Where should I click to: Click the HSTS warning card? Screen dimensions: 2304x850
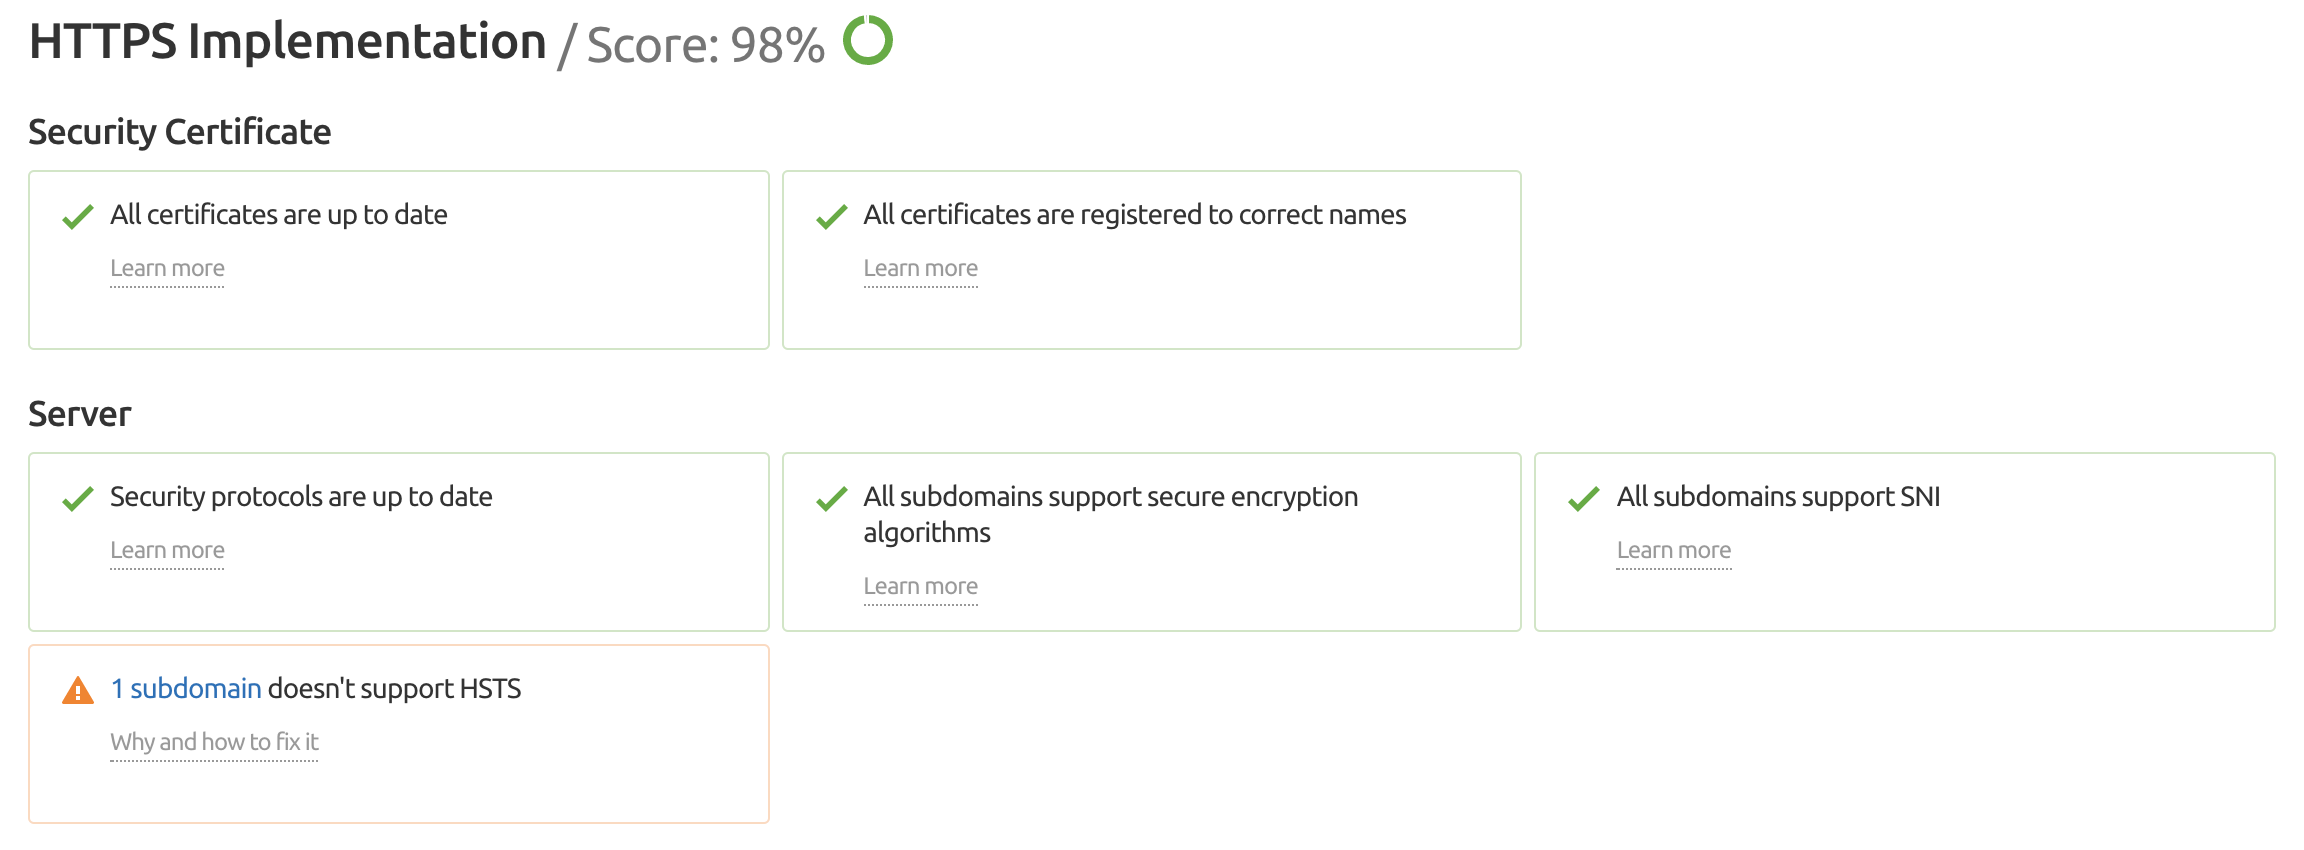click(400, 732)
